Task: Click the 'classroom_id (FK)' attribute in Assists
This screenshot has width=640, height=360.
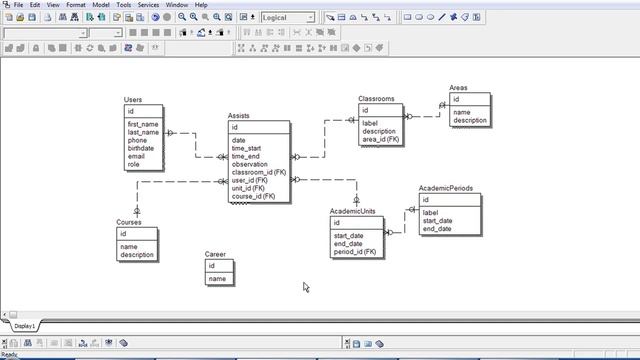Action: [259, 172]
